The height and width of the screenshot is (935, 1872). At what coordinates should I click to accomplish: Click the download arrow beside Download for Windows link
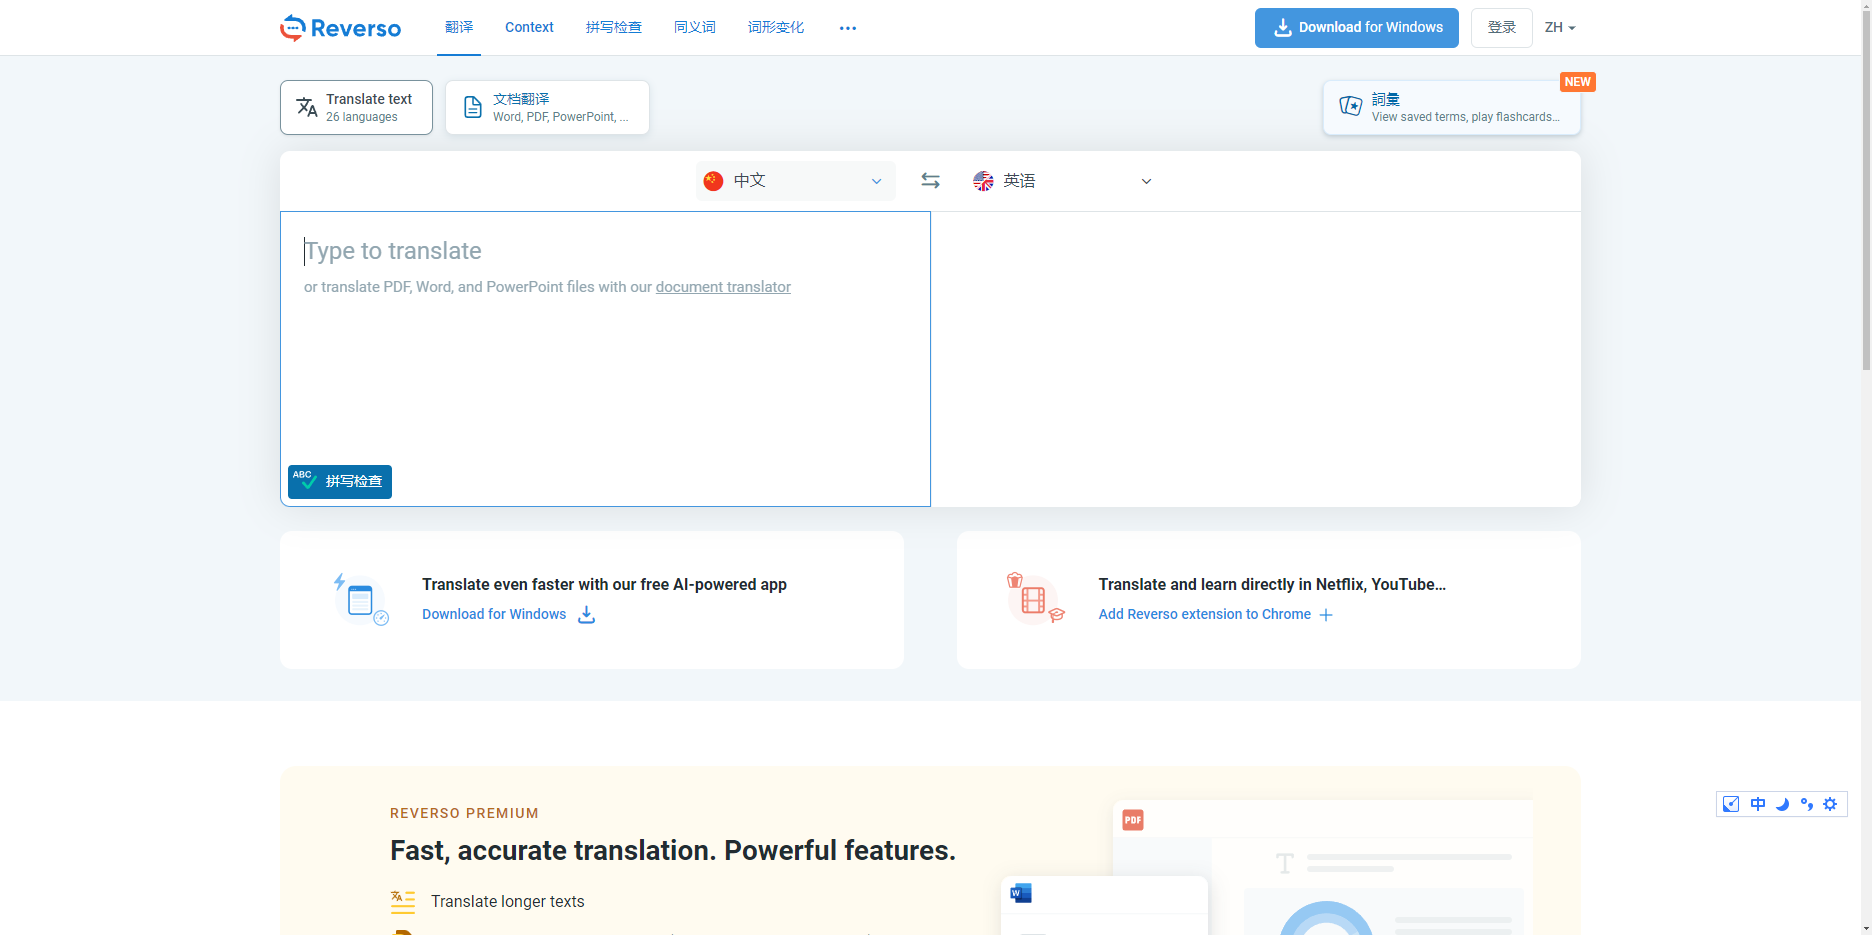pos(587,614)
